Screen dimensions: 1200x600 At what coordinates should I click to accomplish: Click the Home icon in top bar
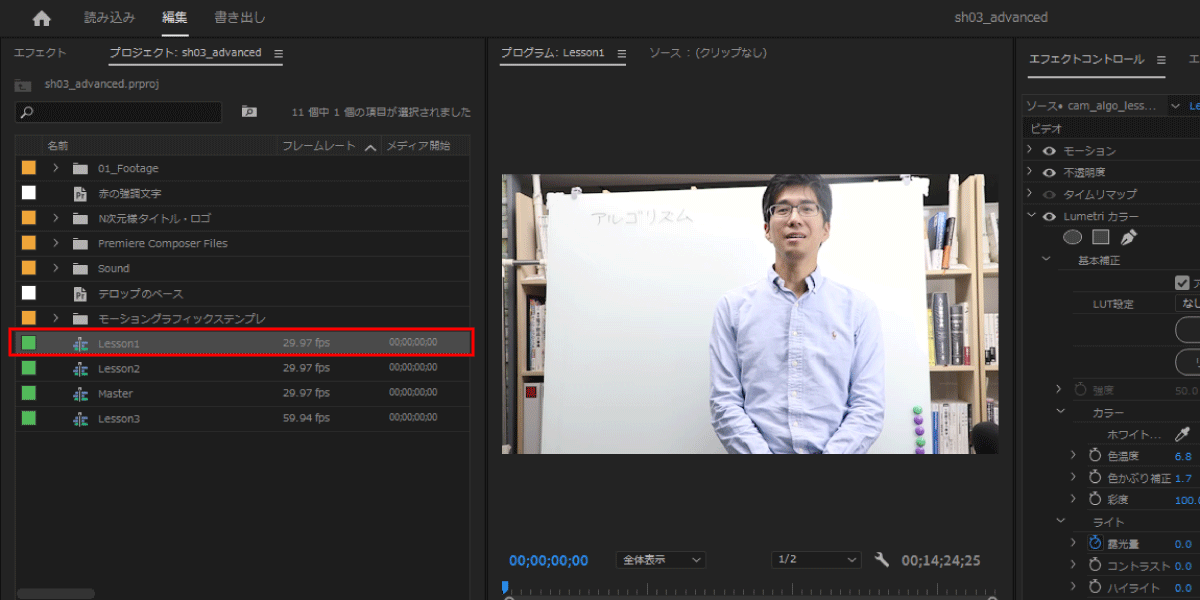pyautogui.click(x=41, y=18)
